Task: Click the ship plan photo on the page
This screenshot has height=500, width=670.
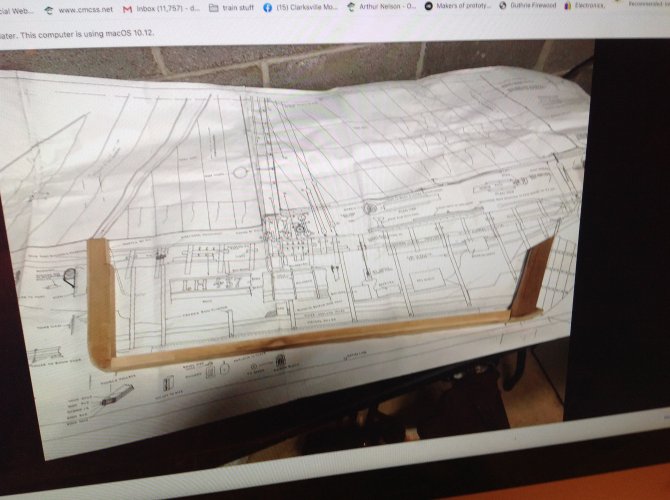Action: coord(295,252)
